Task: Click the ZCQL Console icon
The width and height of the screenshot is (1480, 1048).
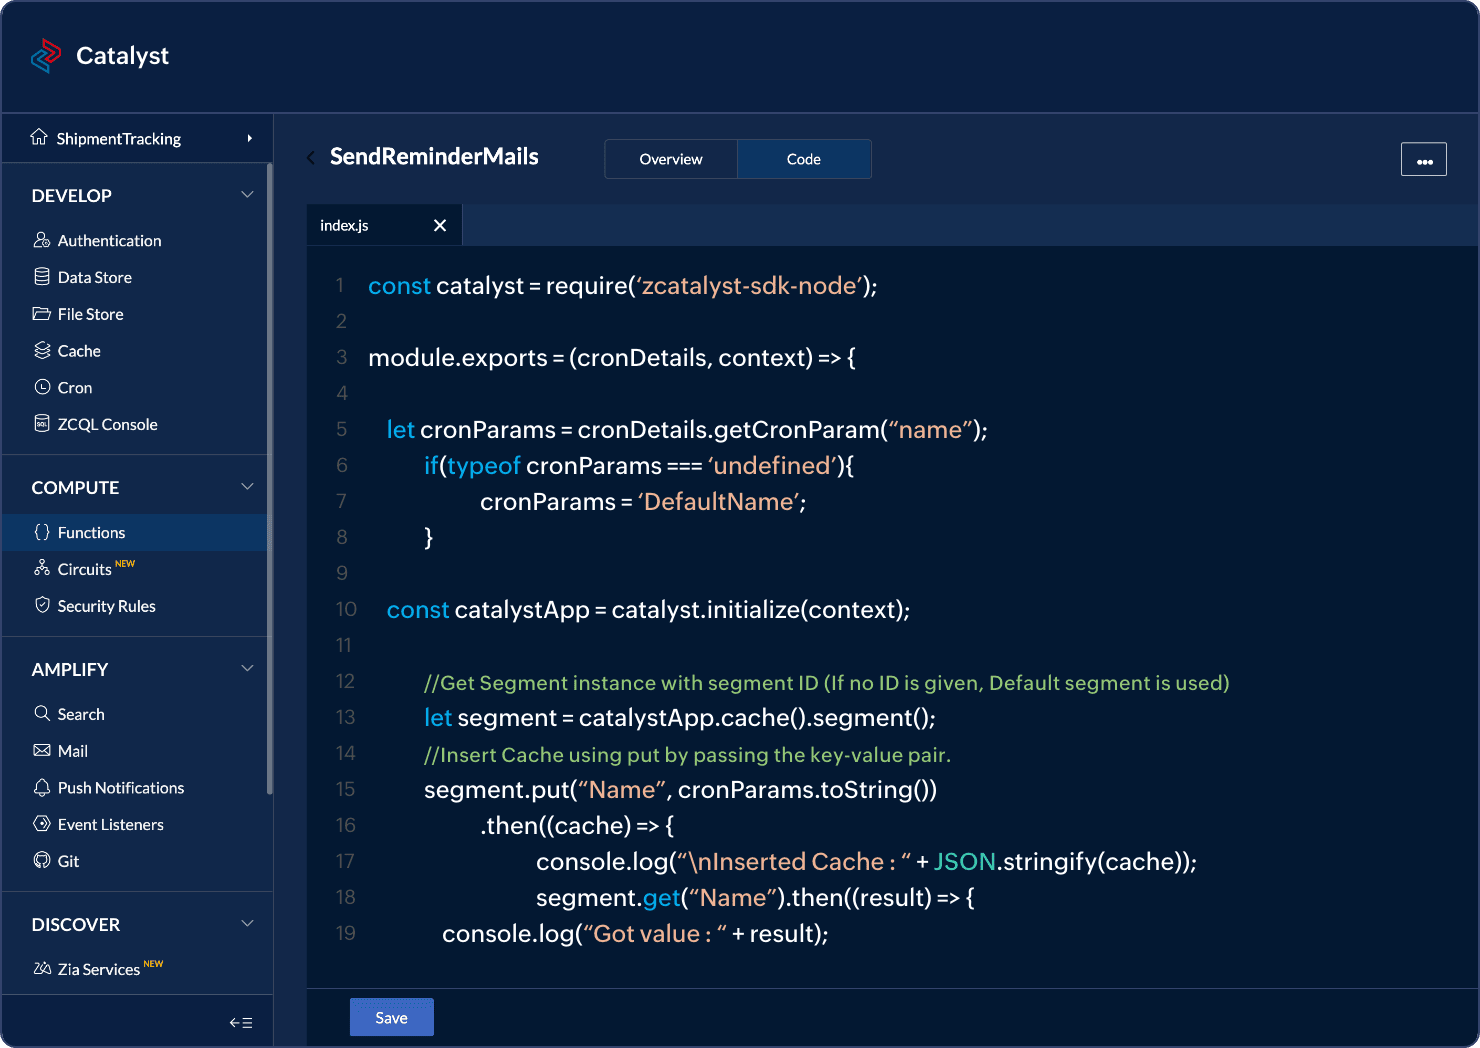Action: 42,423
